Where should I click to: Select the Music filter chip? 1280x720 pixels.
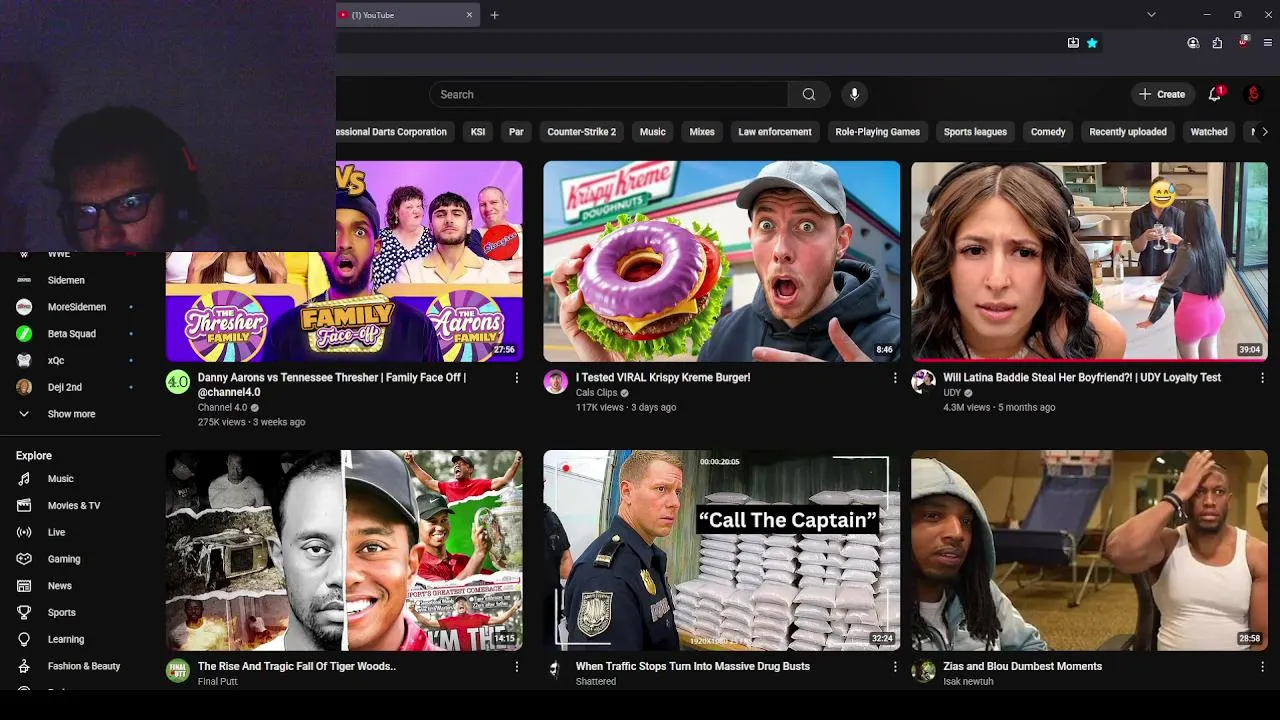652,132
